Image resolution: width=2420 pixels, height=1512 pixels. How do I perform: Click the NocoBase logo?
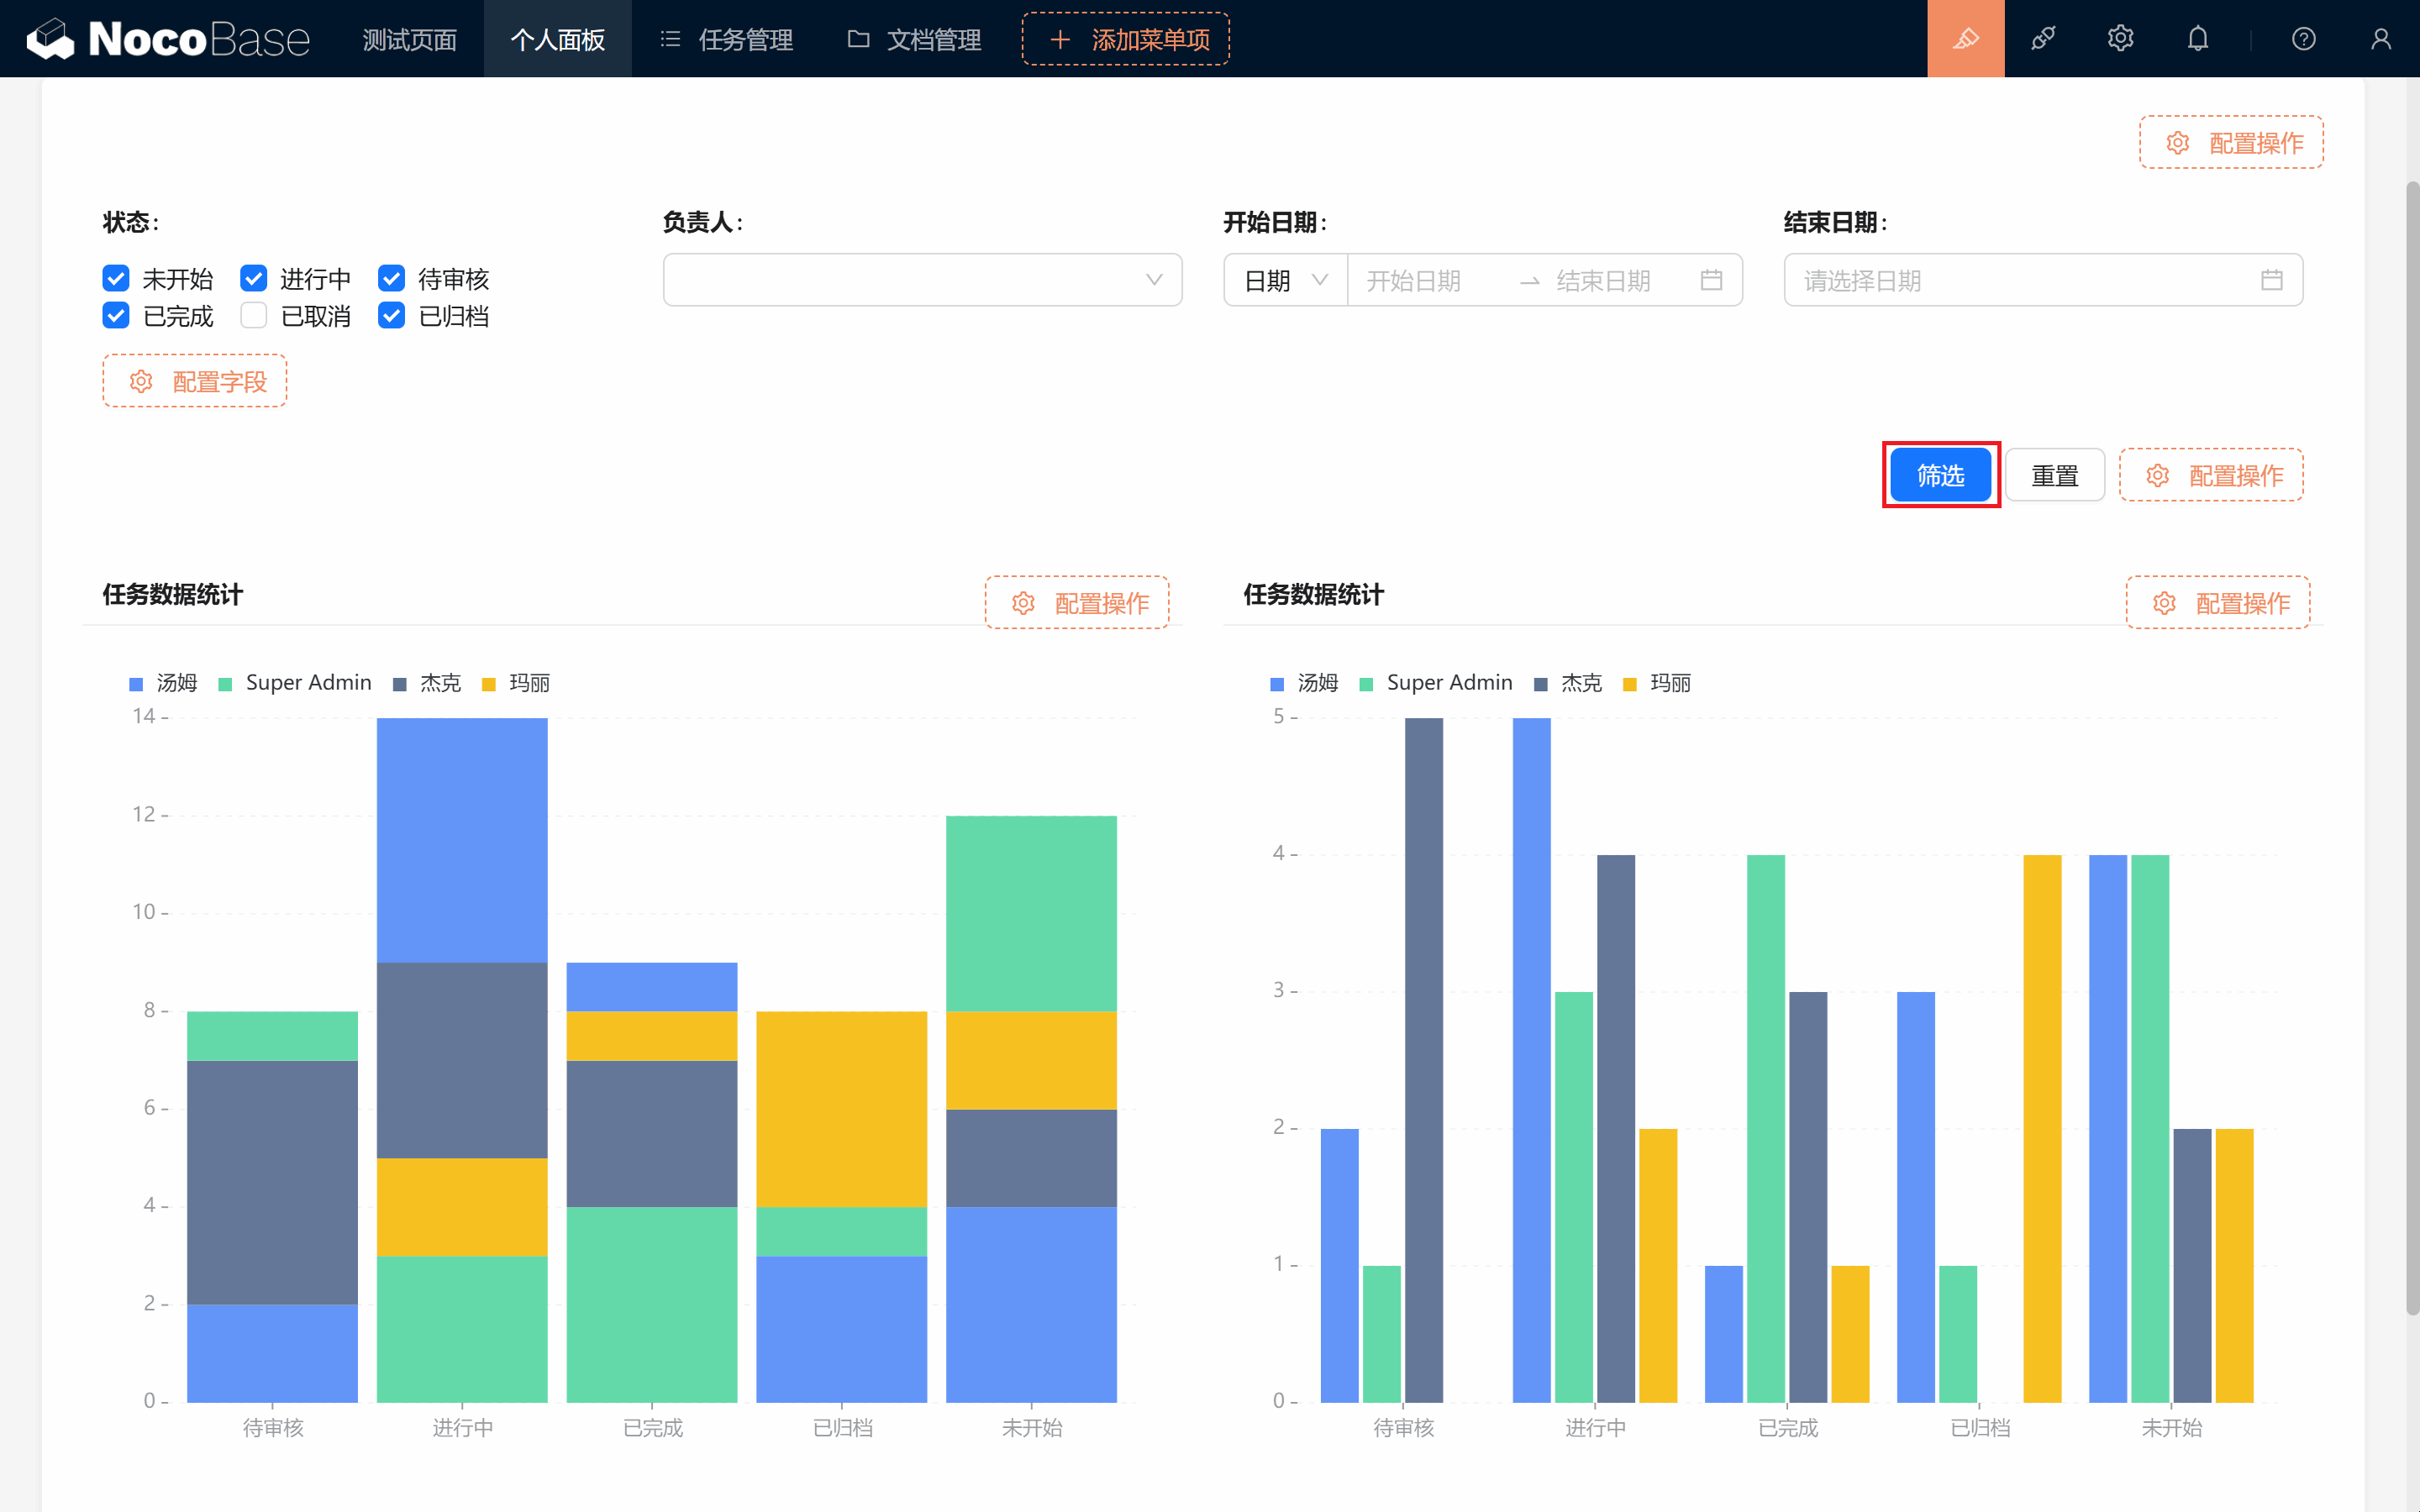(x=168, y=39)
